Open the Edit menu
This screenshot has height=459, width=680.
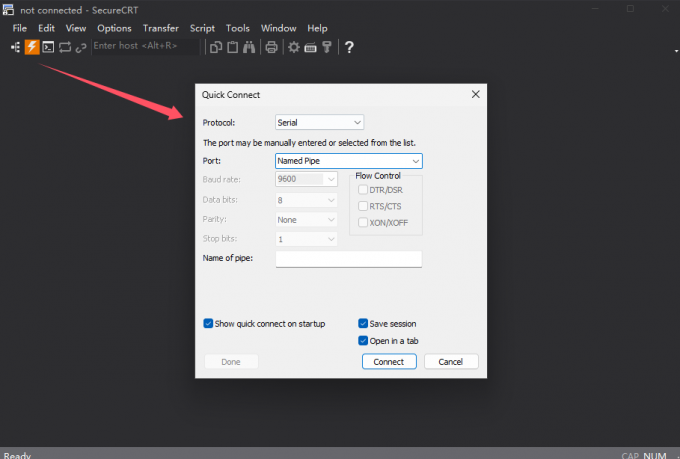click(46, 28)
